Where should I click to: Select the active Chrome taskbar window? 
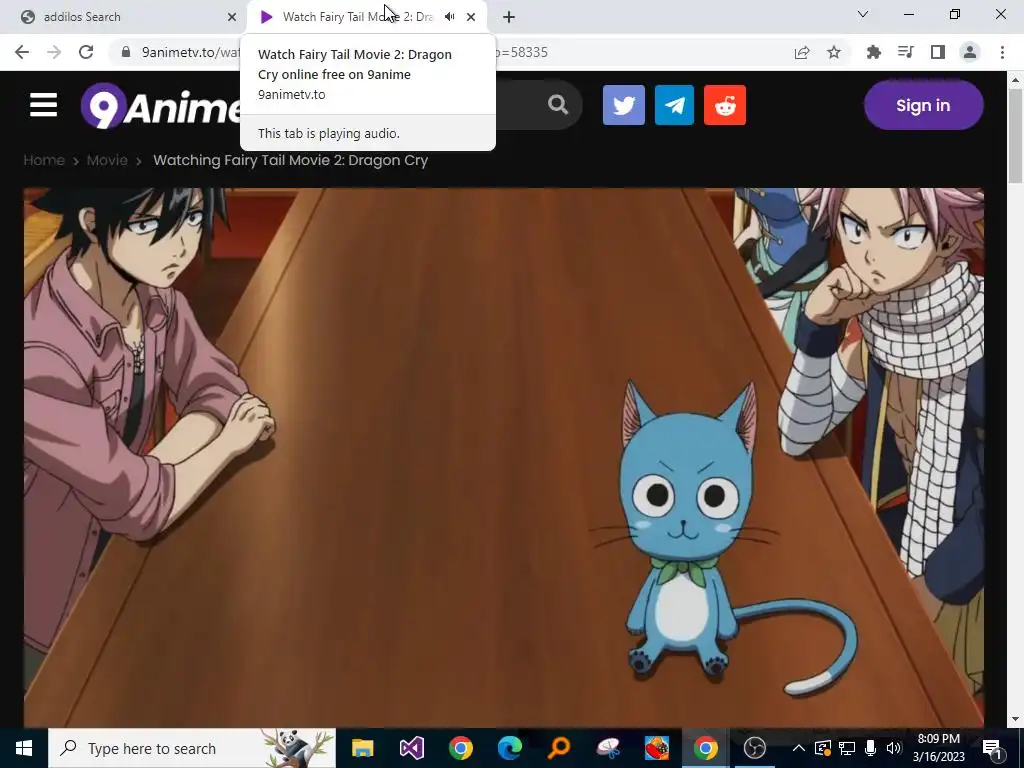(705, 748)
